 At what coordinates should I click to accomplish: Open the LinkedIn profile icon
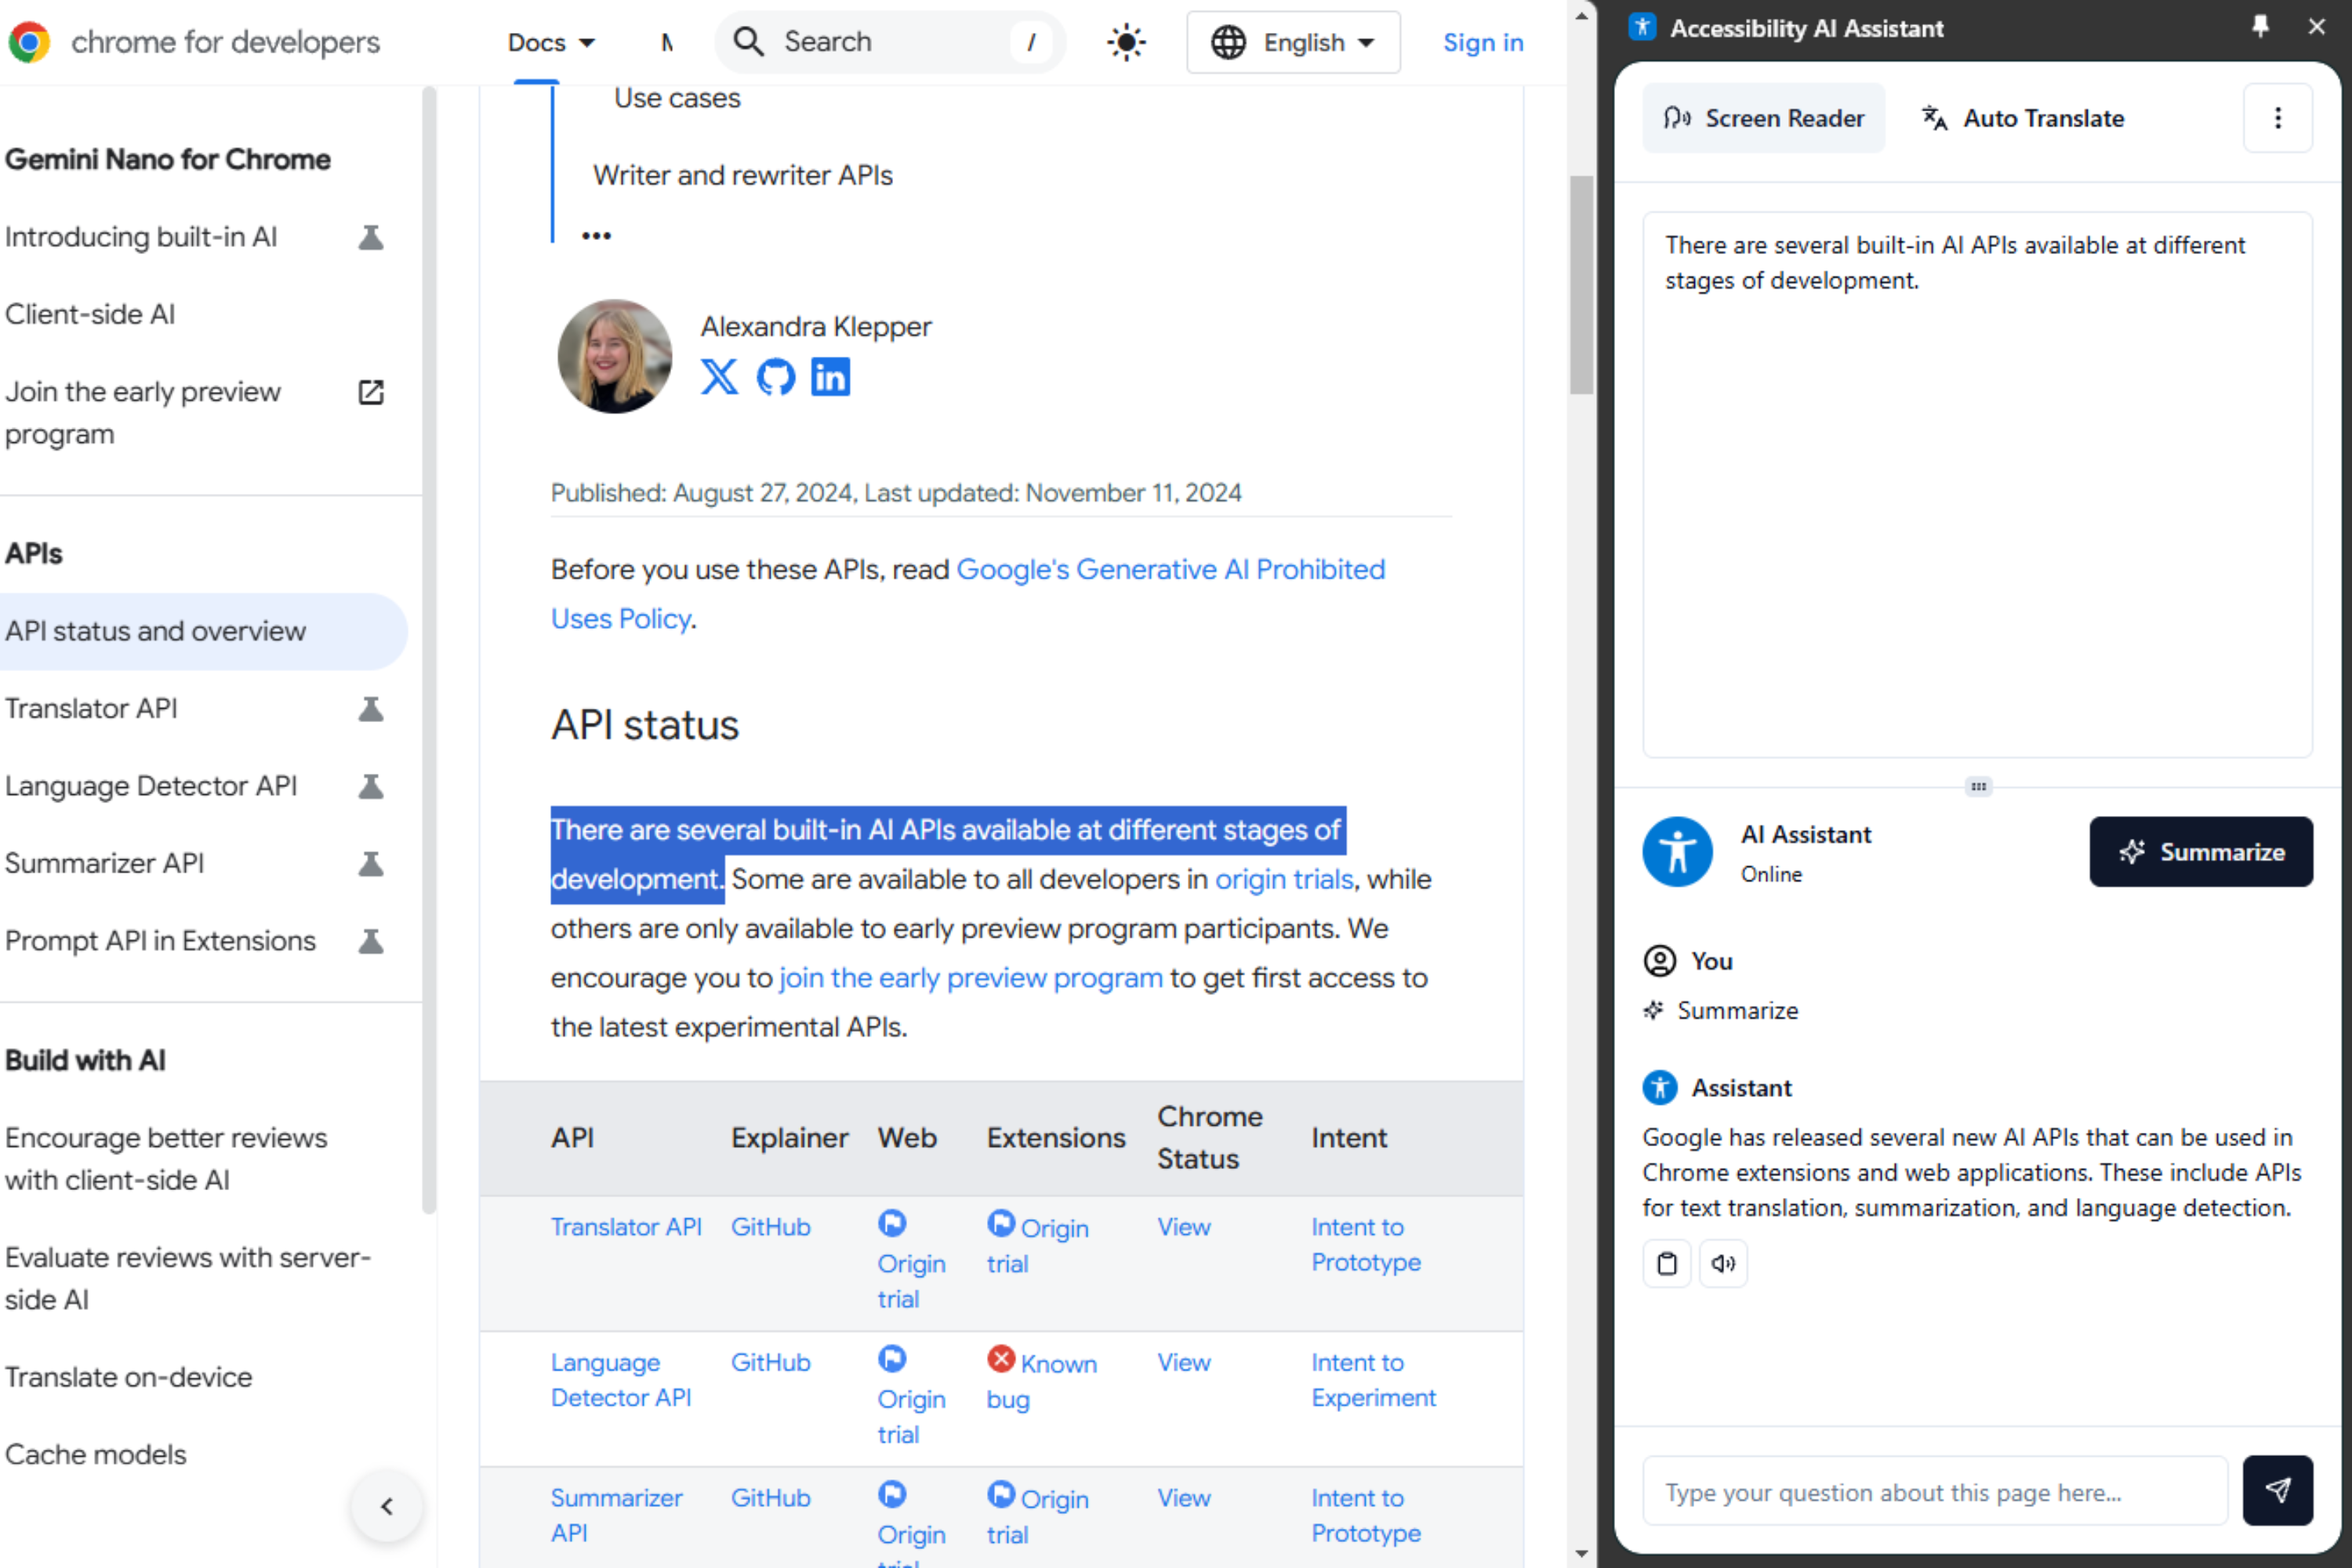pyautogui.click(x=830, y=377)
